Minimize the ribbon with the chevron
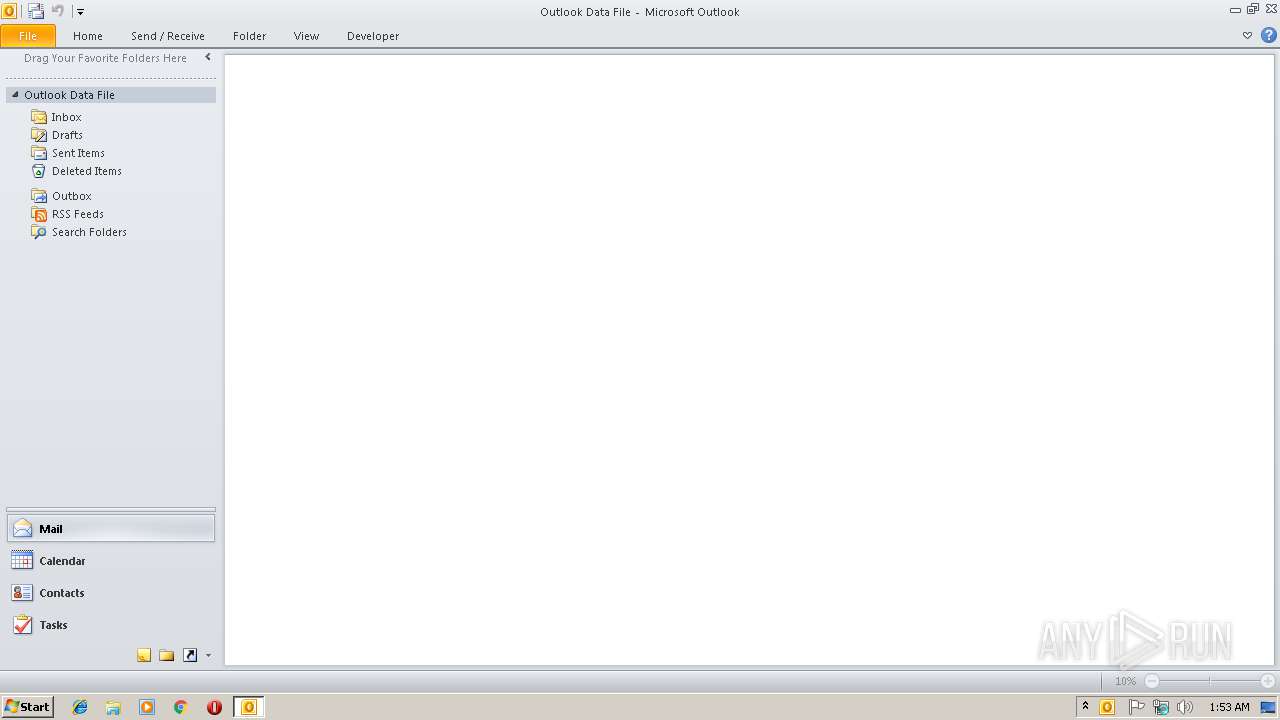Screen dimensions: 1280x720 [1247, 35]
